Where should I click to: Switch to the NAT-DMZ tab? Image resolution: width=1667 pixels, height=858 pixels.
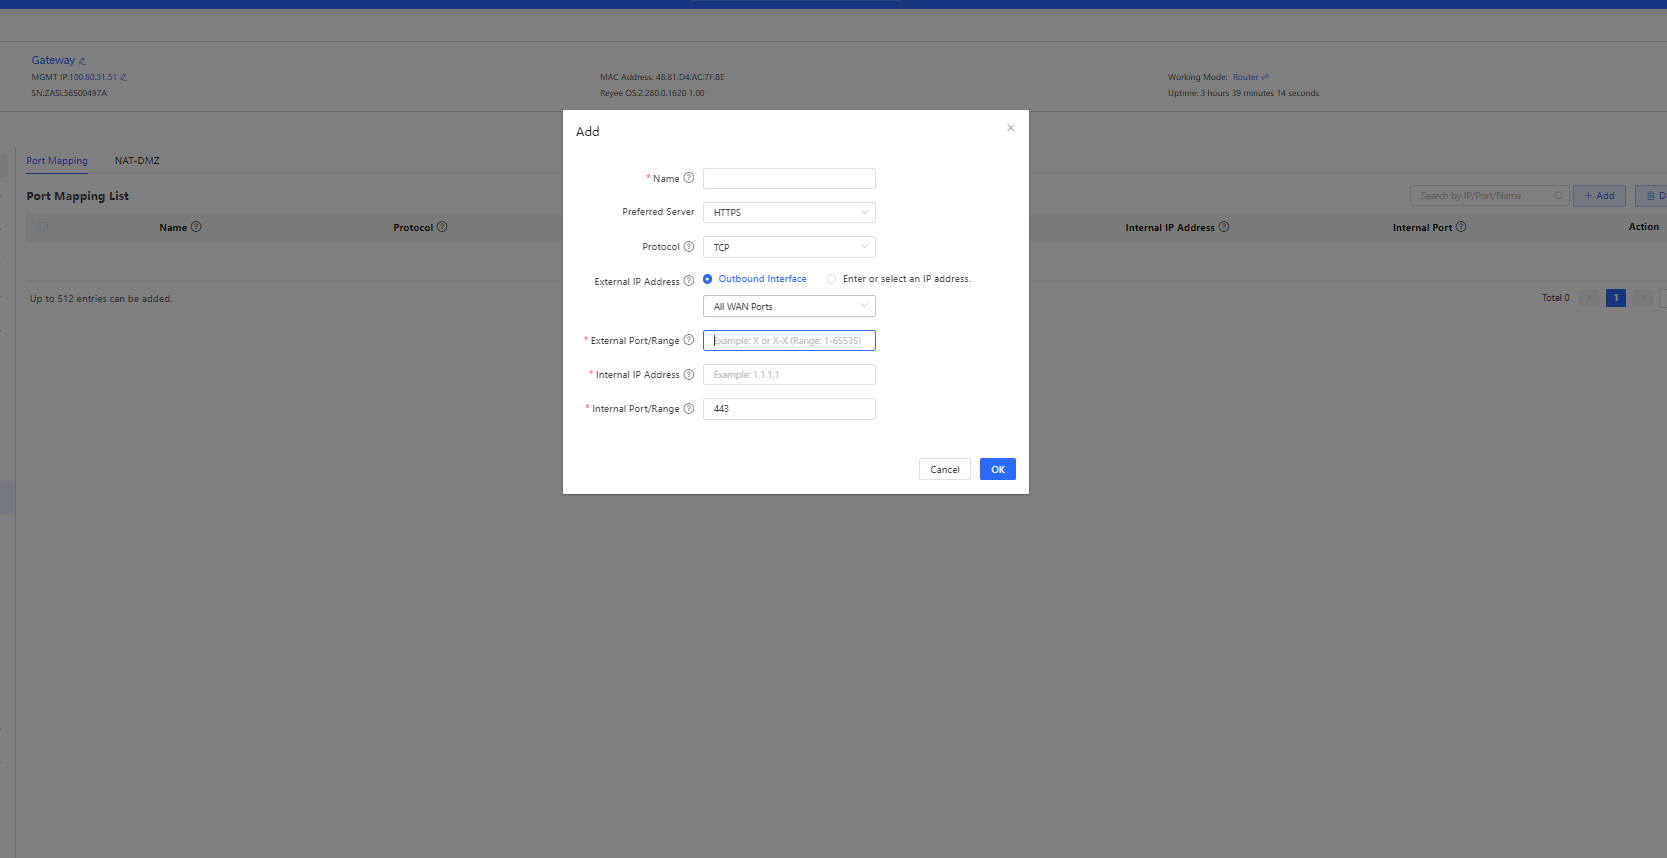tap(137, 161)
